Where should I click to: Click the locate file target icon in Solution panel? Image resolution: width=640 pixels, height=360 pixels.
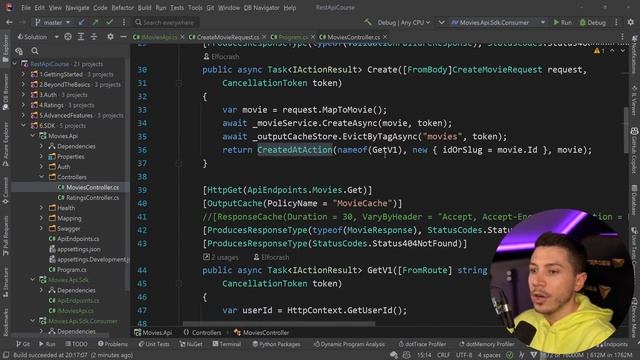(68, 37)
